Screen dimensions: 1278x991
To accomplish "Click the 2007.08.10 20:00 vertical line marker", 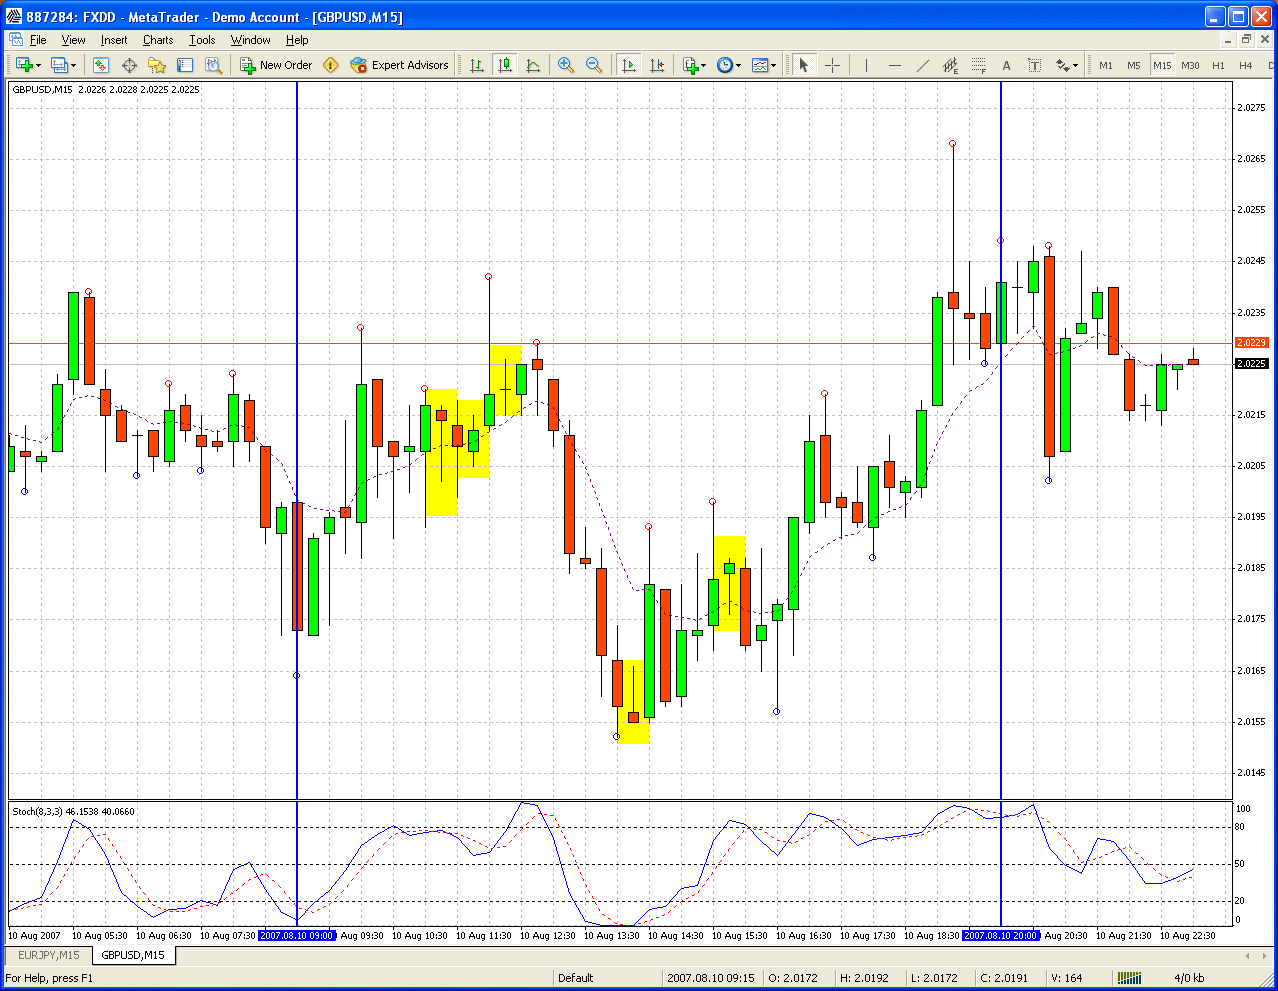I will 1000,936.
